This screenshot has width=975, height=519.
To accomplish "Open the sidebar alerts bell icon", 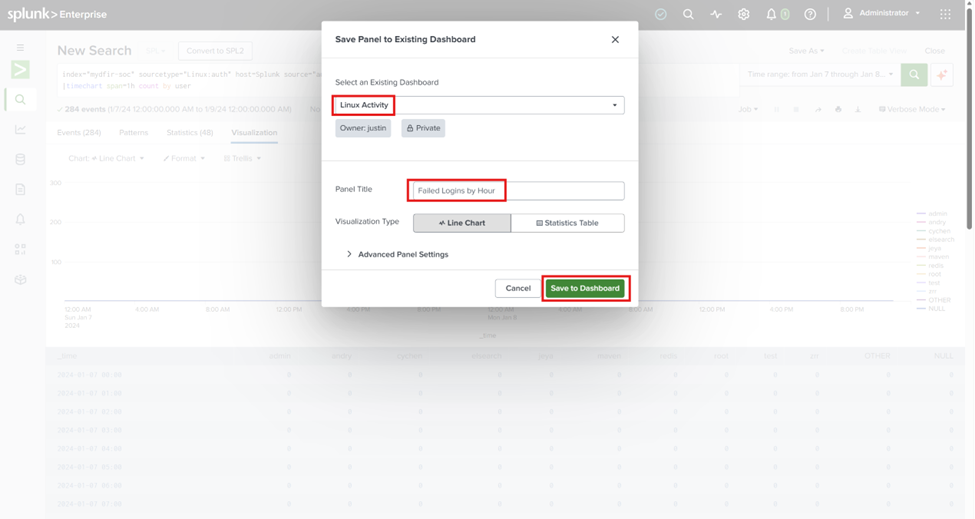I will point(21,219).
